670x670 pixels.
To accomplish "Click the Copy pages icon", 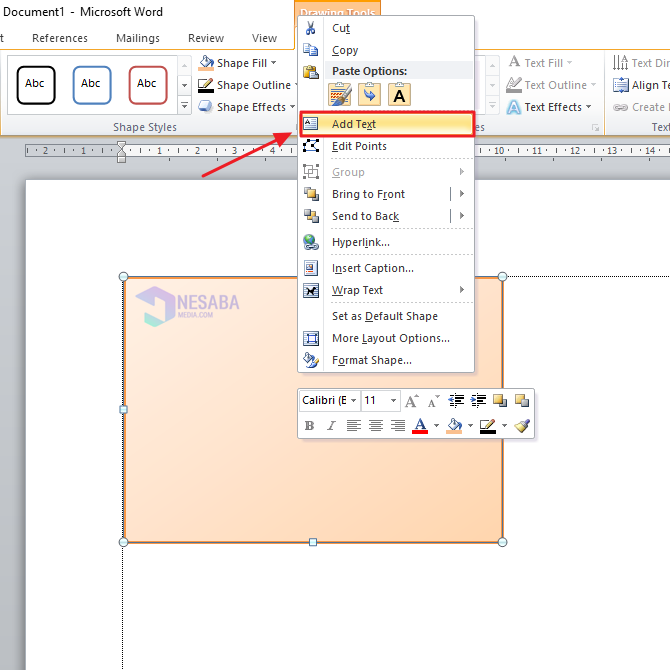I will click(x=311, y=50).
